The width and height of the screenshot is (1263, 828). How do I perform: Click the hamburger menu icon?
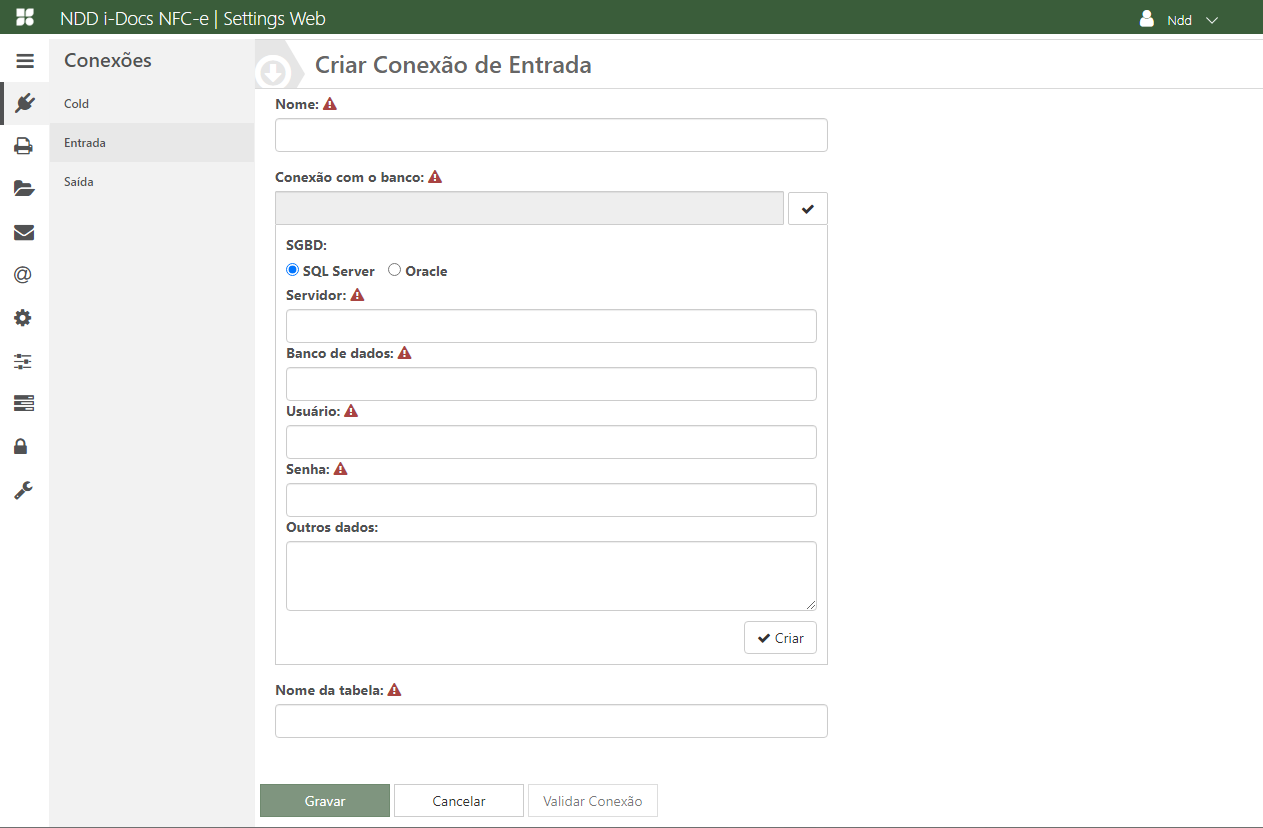[24, 61]
